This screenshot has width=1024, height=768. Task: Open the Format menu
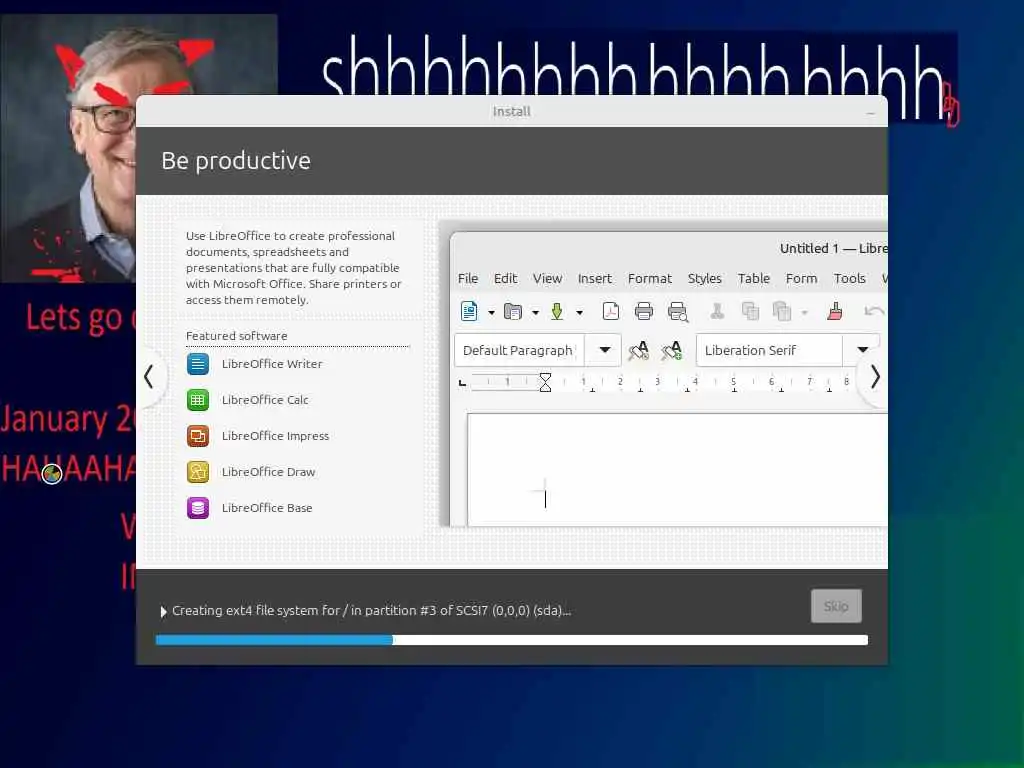[x=650, y=279]
